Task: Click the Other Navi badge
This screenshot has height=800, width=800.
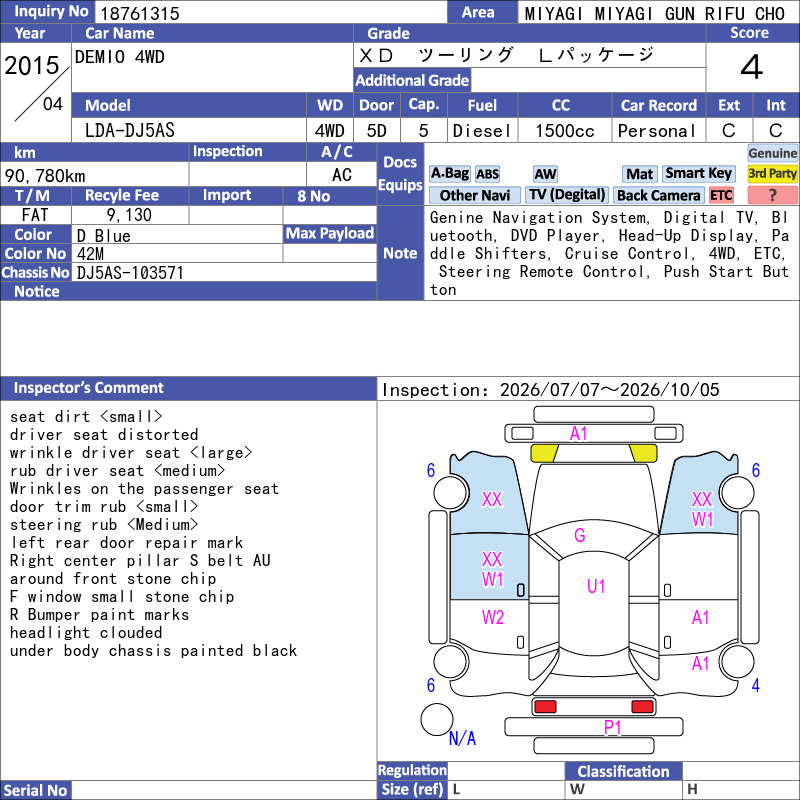Action: click(474, 195)
